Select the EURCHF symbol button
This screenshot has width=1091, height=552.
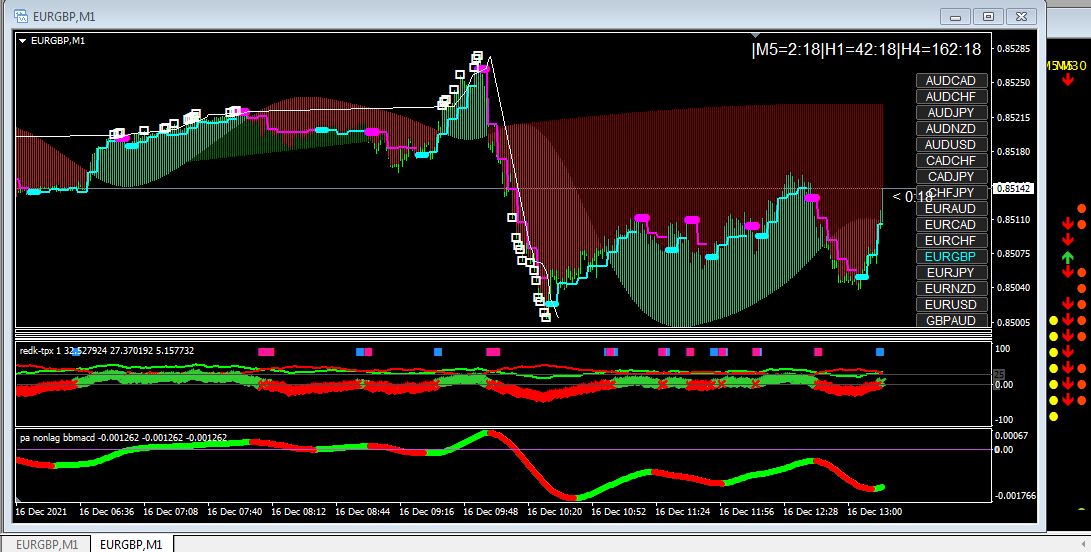pyautogui.click(x=951, y=241)
